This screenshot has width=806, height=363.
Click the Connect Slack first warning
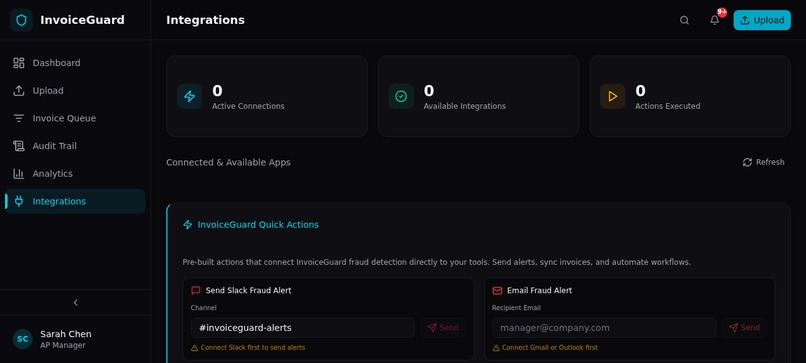pyautogui.click(x=248, y=348)
